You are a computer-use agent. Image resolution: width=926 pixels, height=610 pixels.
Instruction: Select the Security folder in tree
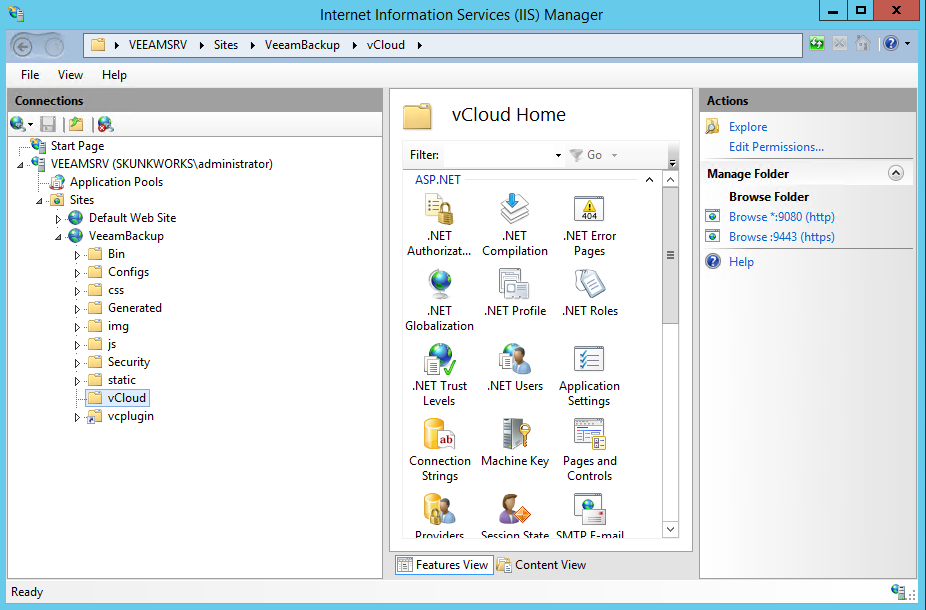128,362
